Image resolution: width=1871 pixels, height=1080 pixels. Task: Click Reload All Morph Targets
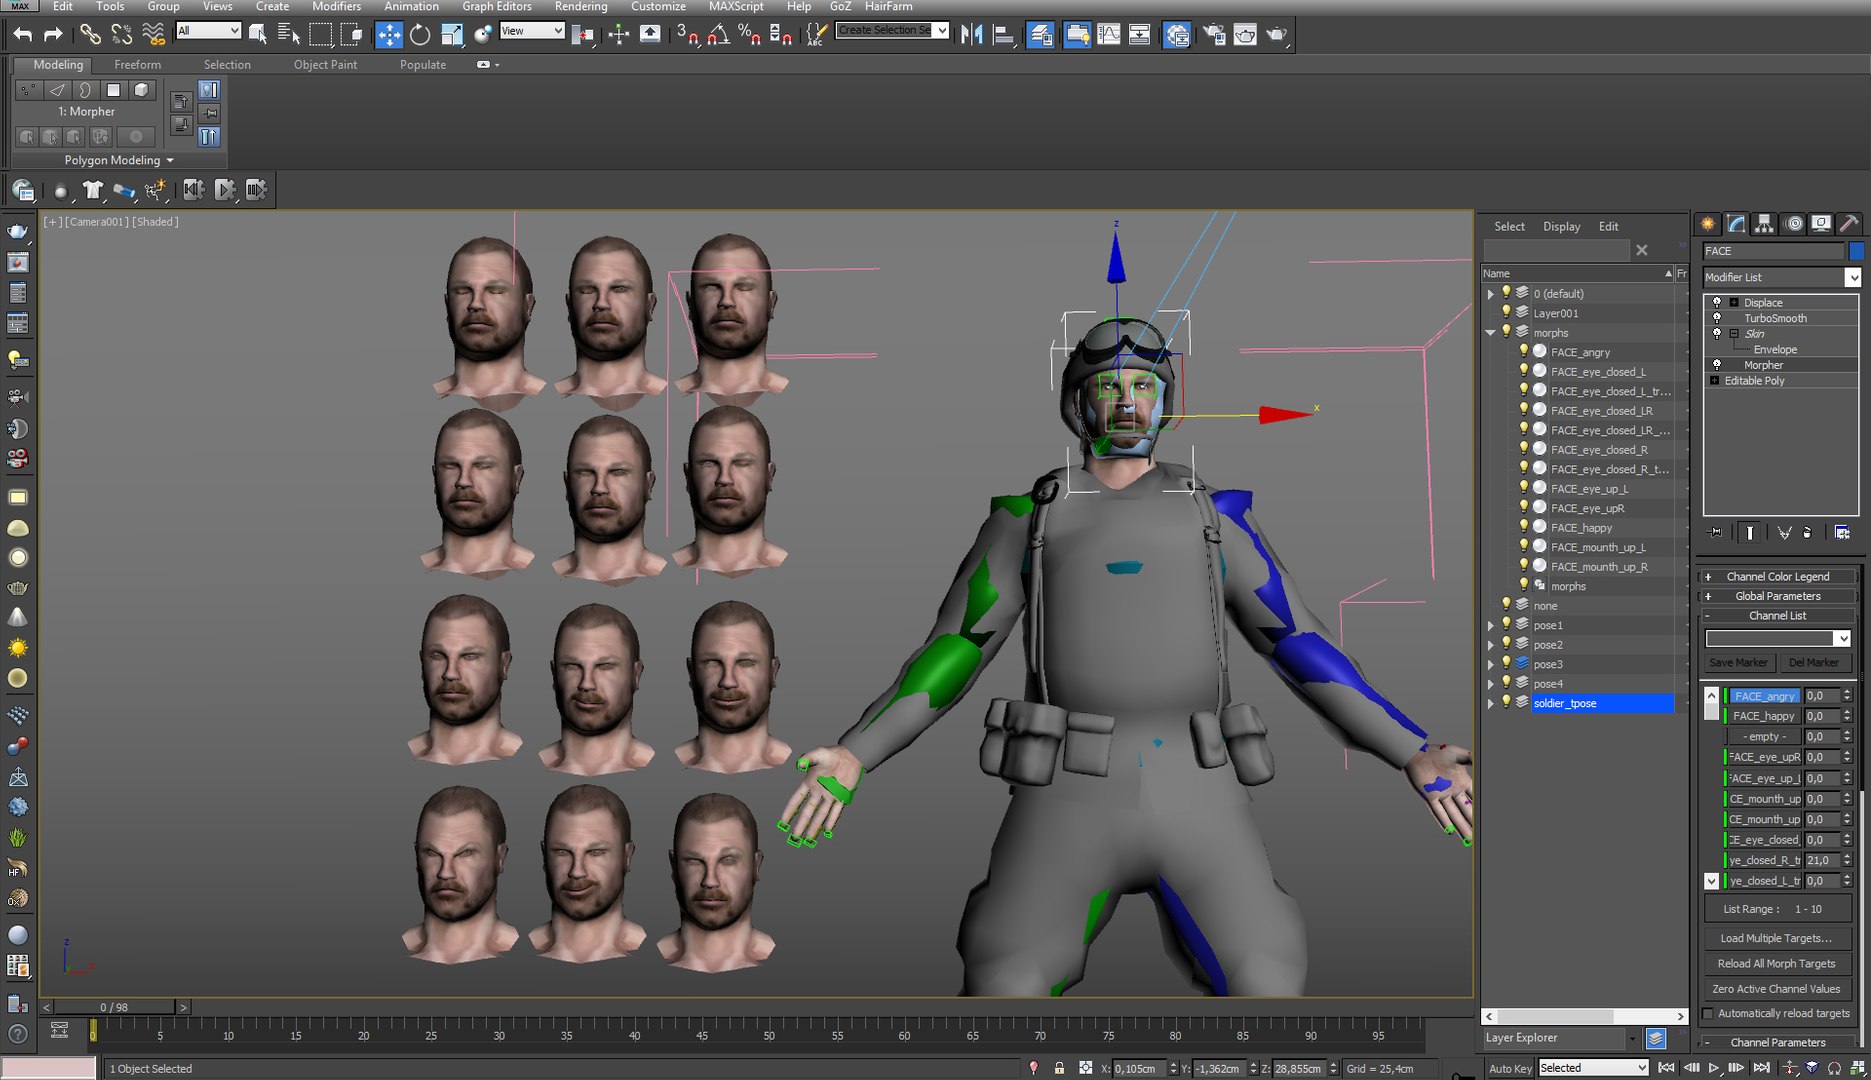[x=1776, y=963]
